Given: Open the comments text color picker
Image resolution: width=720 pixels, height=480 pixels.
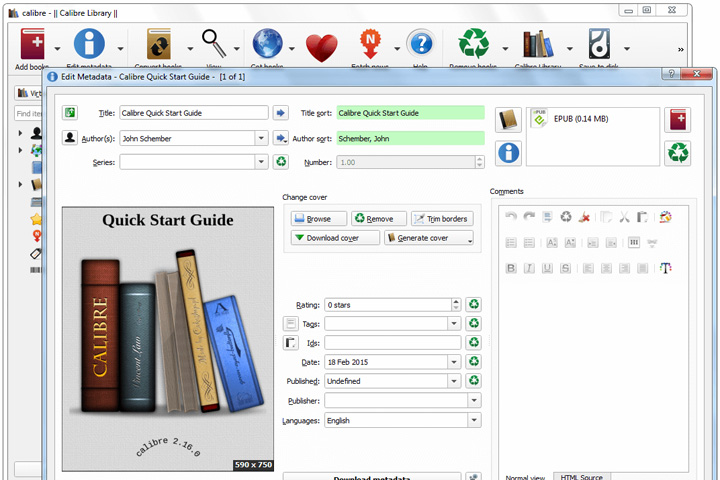Looking at the screenshot, I should point(665,268).
